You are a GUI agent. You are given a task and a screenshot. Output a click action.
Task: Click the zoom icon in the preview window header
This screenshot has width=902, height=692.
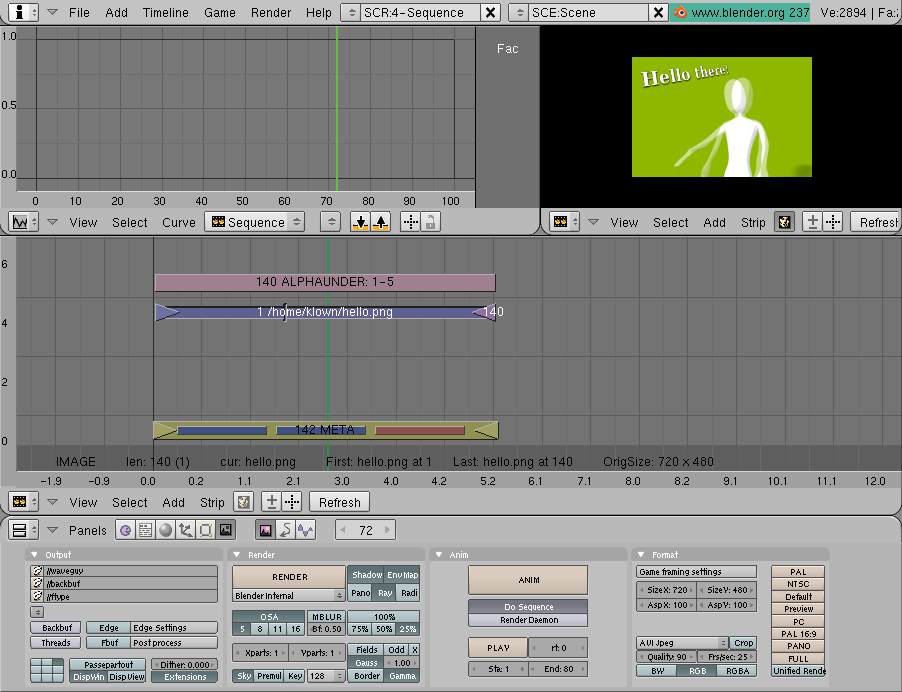point(812,222)
